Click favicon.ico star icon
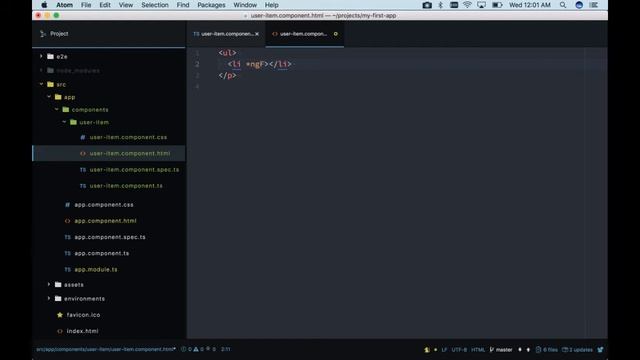 [60, 315]
